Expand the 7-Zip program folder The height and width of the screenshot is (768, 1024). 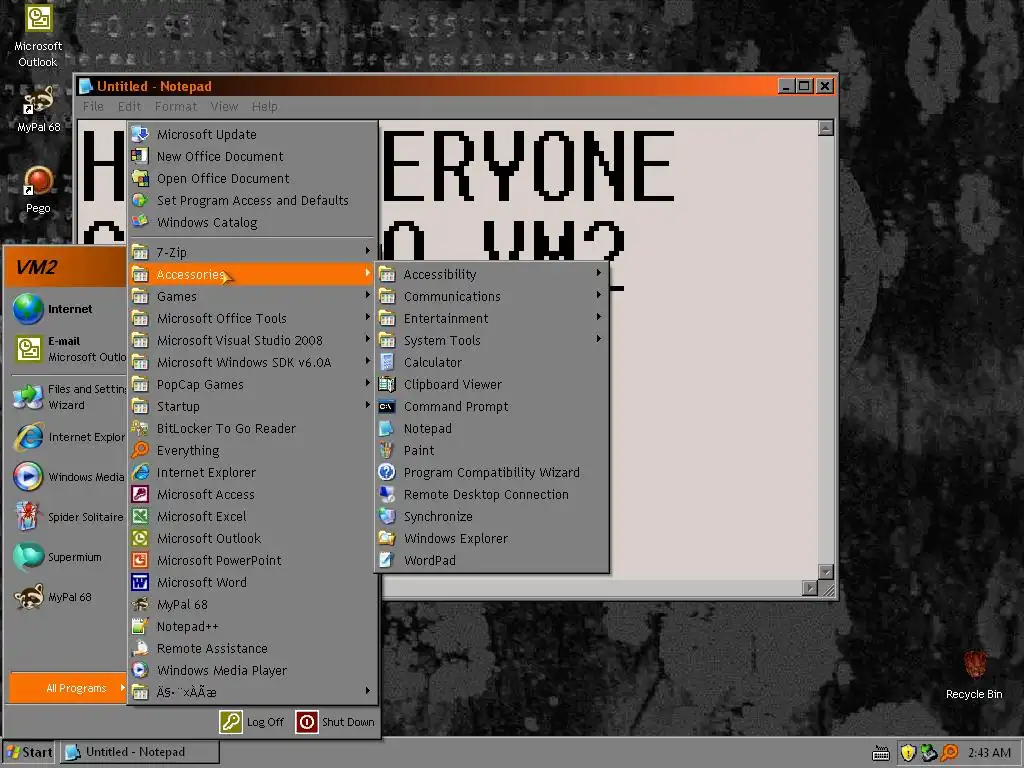tap(253, 252)
